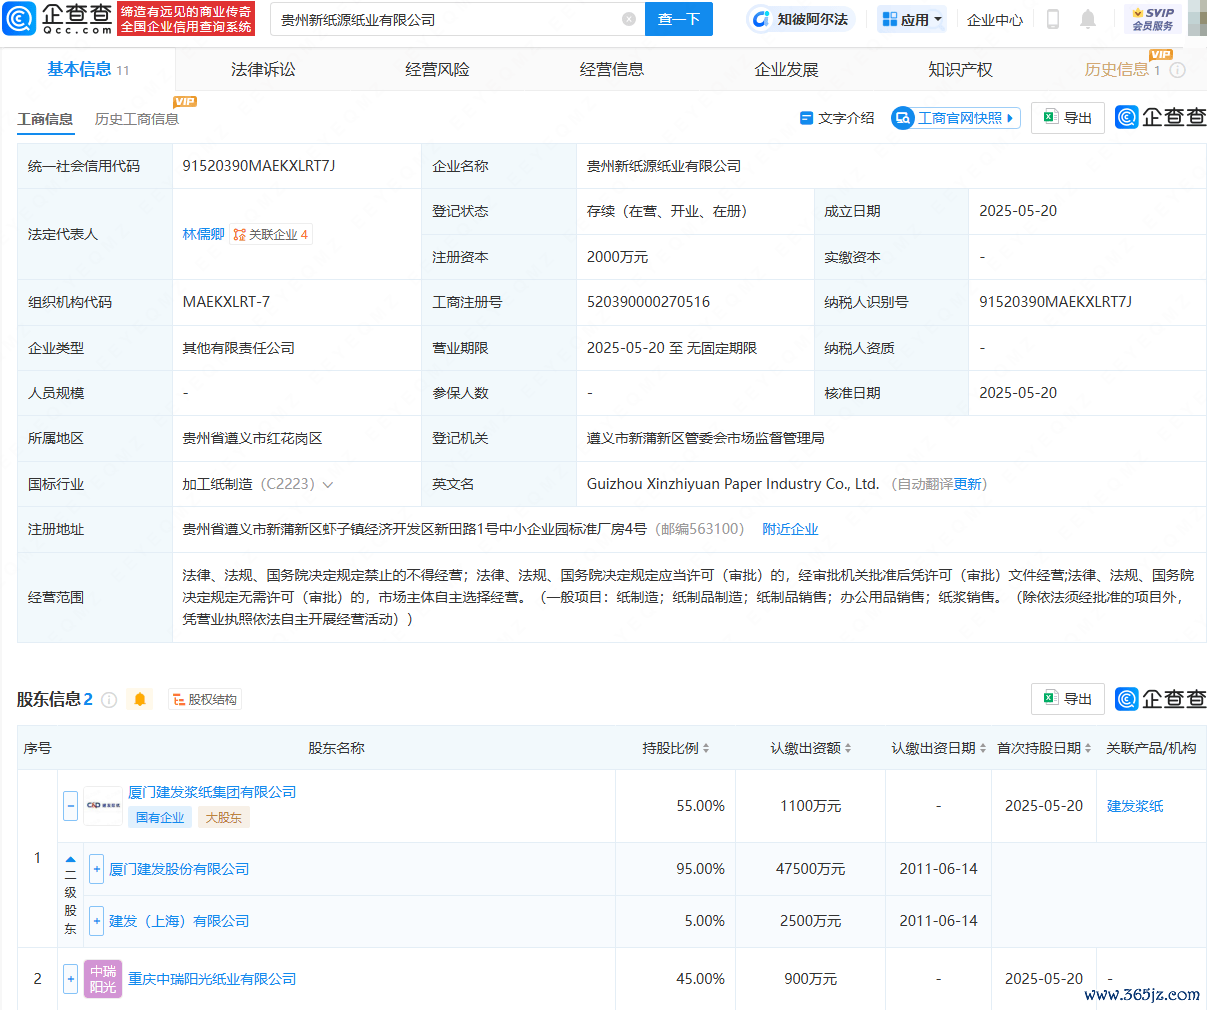Select organization code MAEKXLRT-7

tap(226, 302)
